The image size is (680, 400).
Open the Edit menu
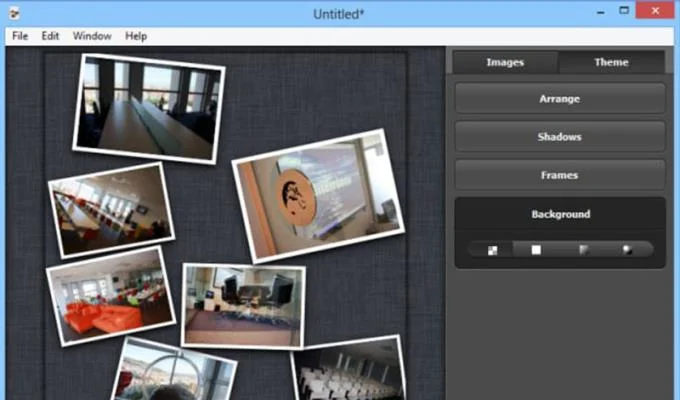click(x=50, y=36)
